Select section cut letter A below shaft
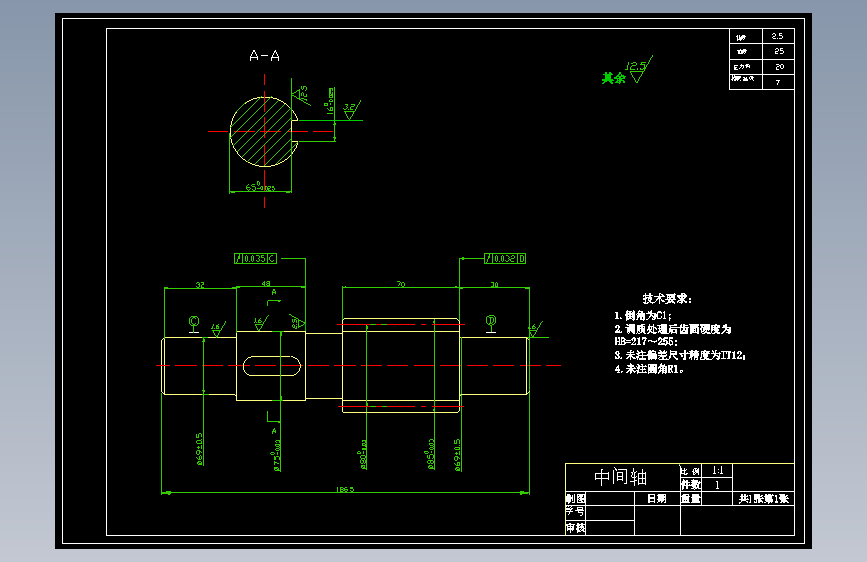Image resolution: width=867 pixels, height=562 pixels. click(274, 430)
